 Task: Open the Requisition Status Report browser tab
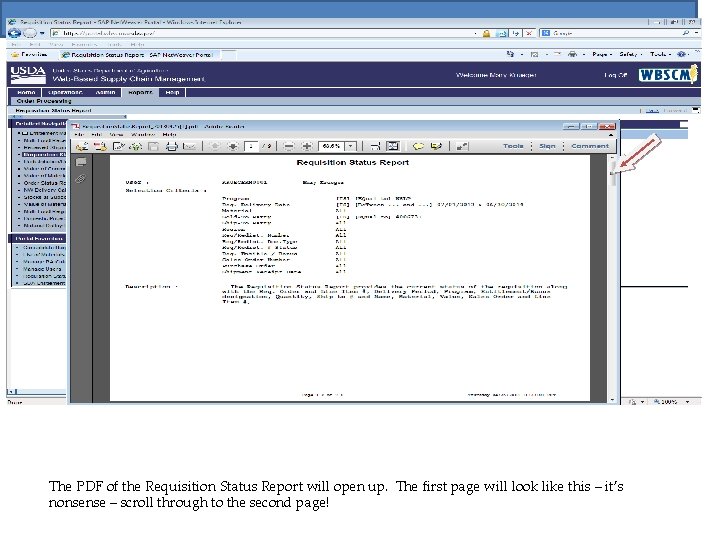point(141,55)
